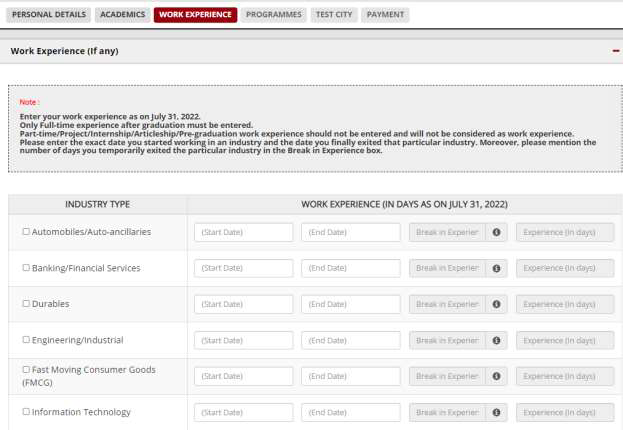Check the Information Technology checkbox
This screenshot has width=623, height=430.
tap(26, 411)
